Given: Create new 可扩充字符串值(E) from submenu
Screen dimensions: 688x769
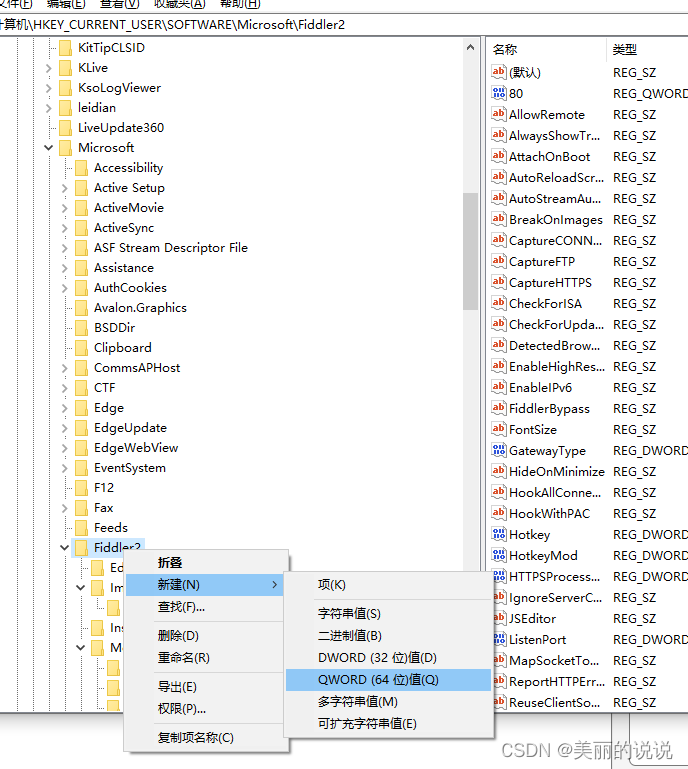Looking at the screenshot, I should tap(388, 724).
